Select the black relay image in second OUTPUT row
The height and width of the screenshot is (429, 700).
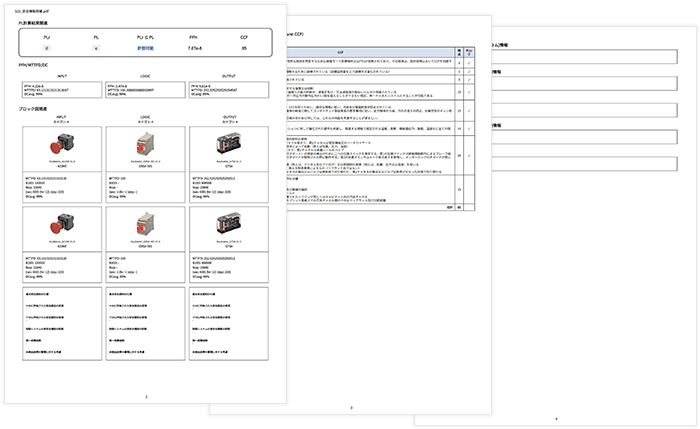coord(229,224)
